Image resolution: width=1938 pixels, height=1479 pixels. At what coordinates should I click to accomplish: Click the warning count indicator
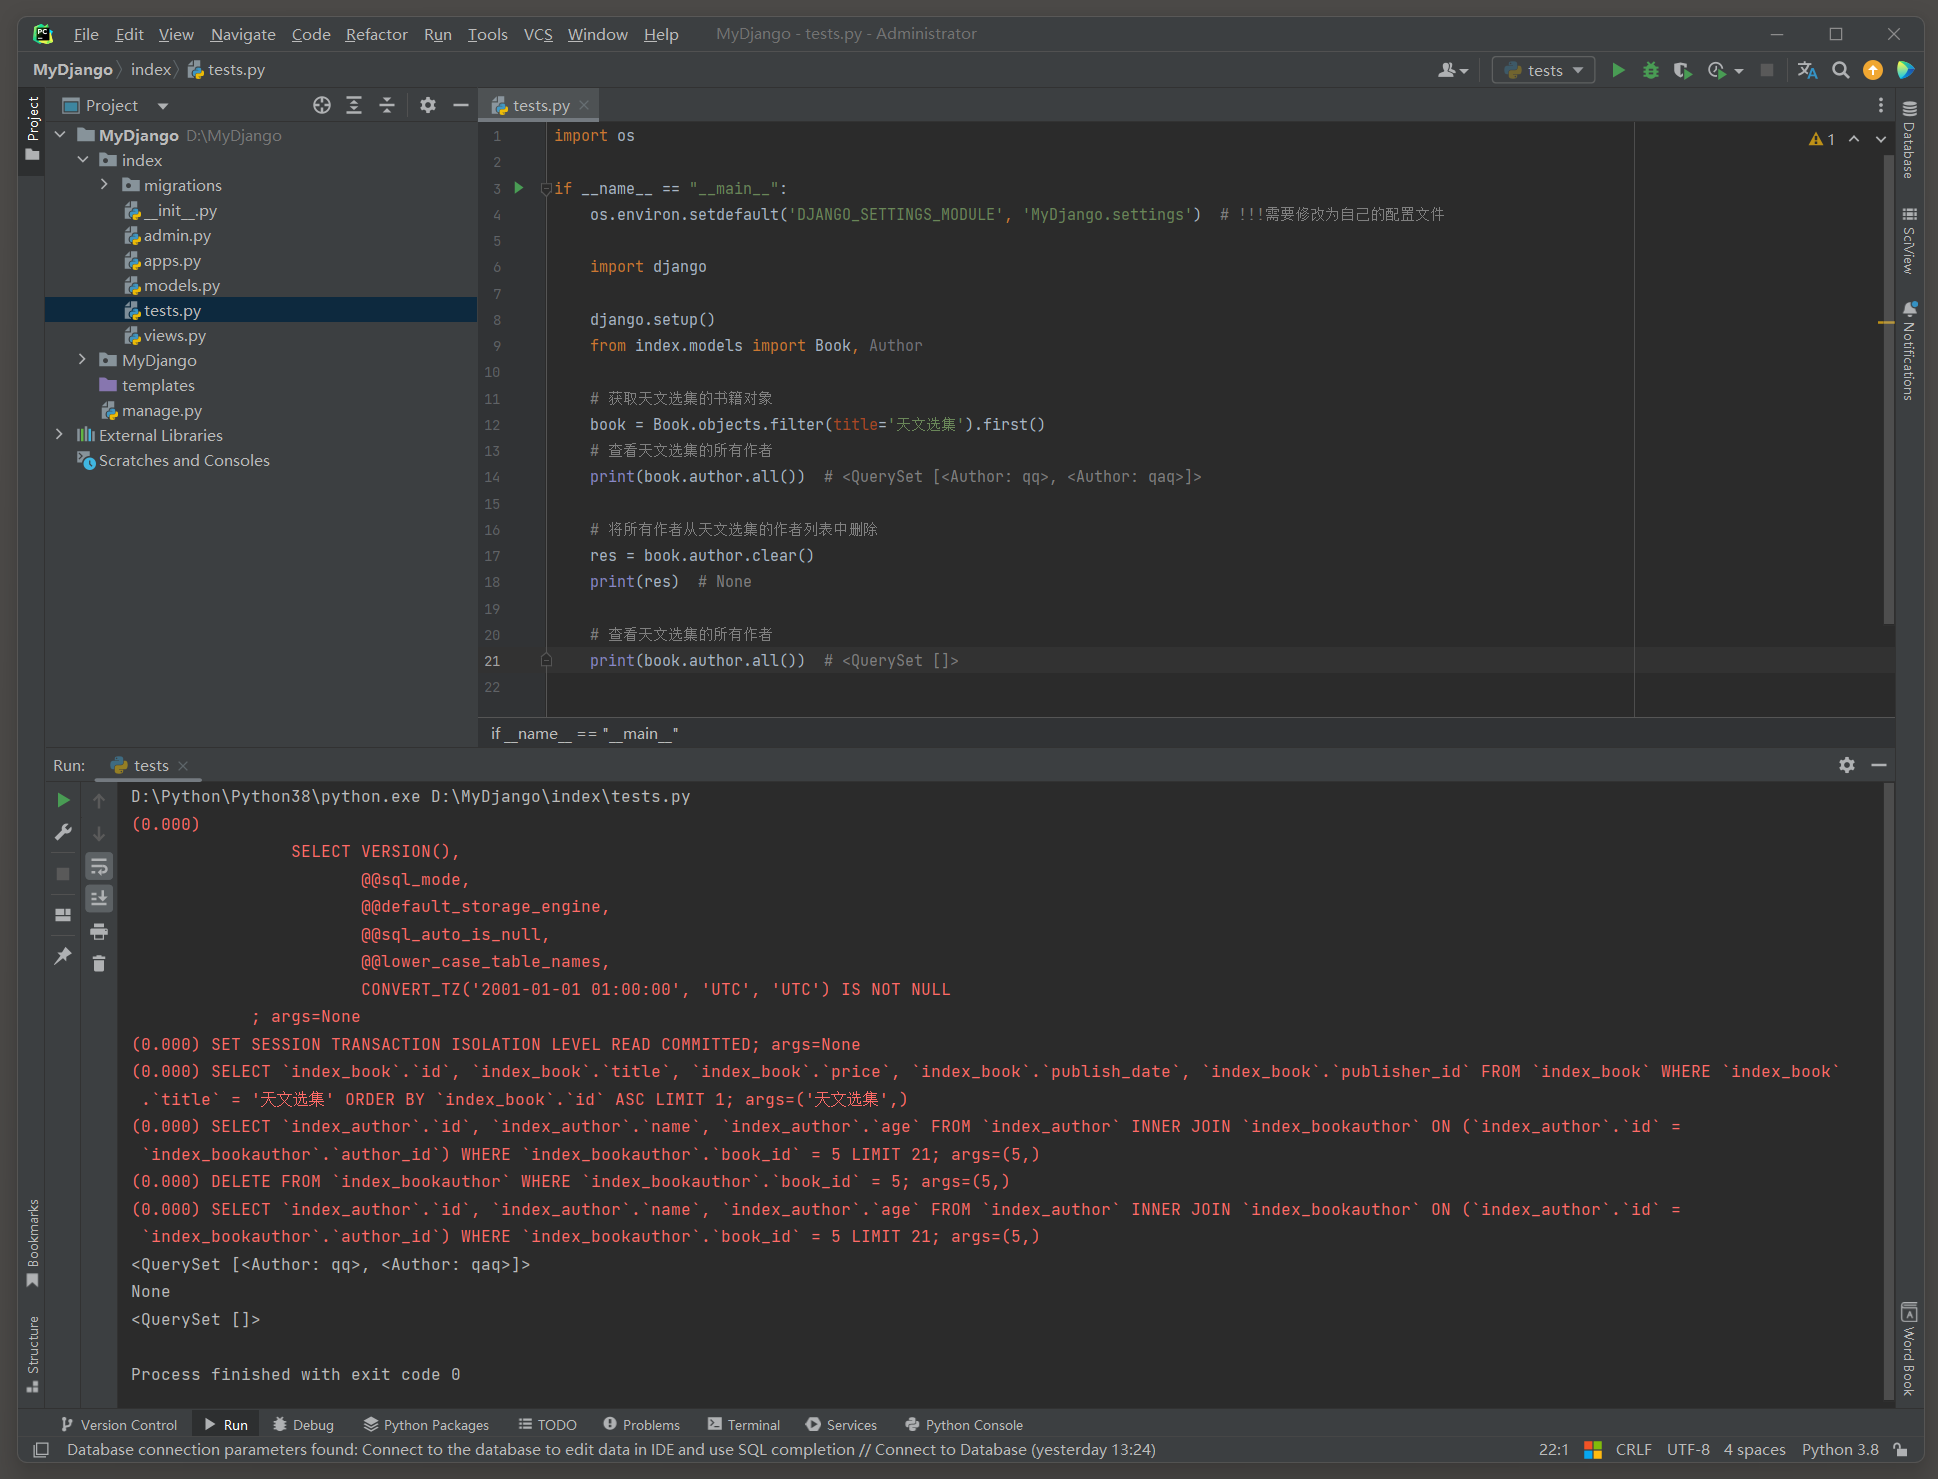click(1821, 139)
